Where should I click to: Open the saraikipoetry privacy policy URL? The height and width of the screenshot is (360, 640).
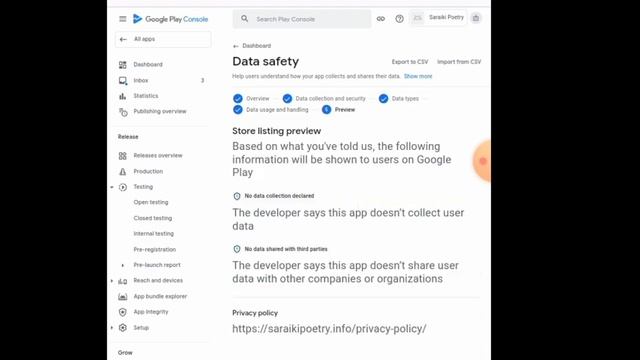[x=329, y=329]
